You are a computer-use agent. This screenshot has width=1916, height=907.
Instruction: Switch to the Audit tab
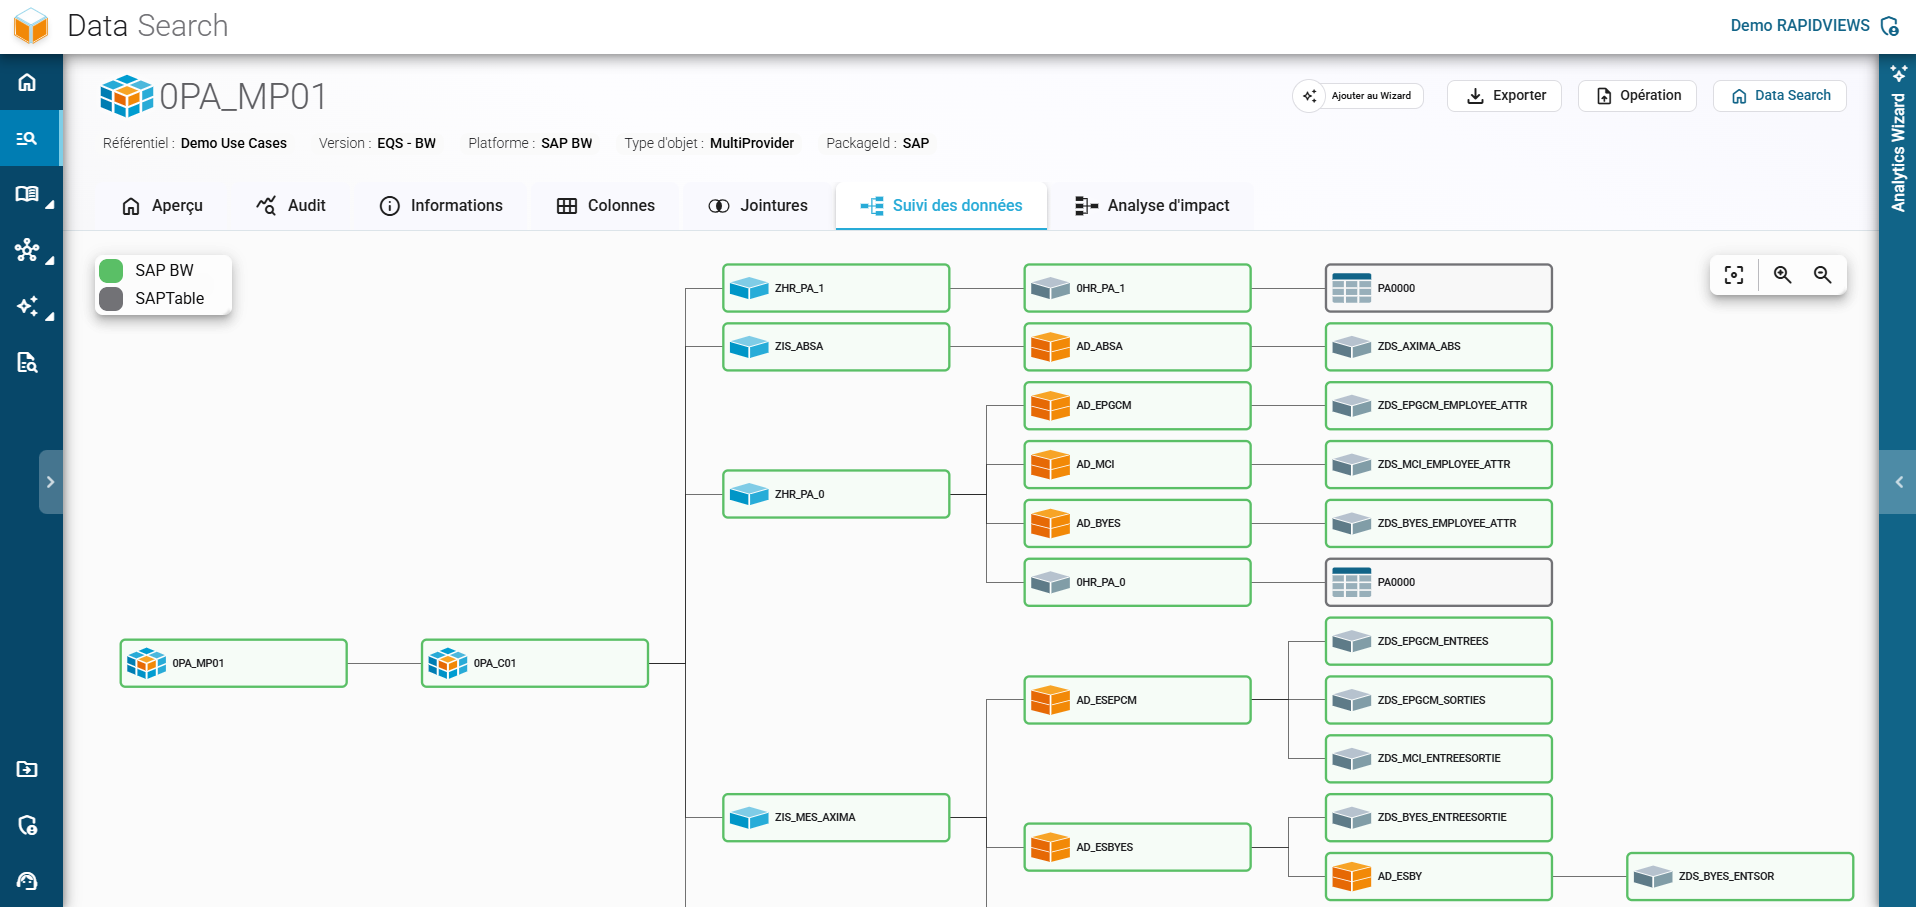[291, 206]
